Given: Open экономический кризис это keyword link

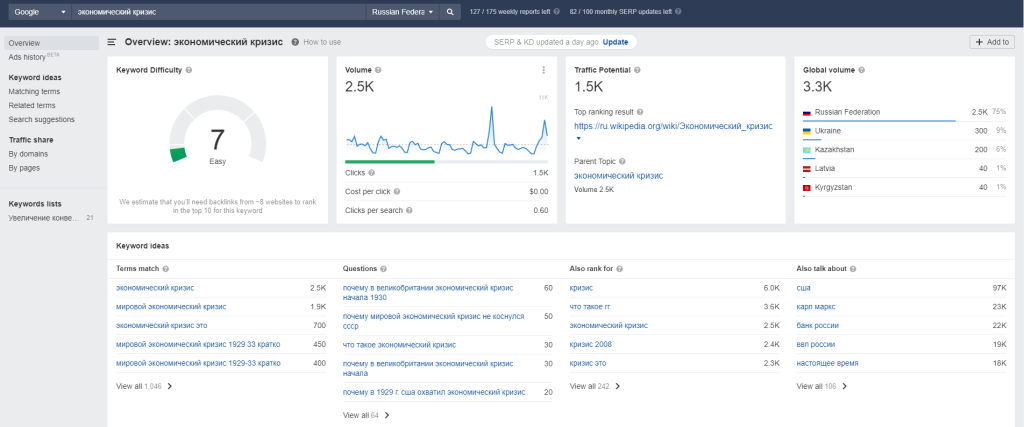Looking at the screenshot, I should click(161, 325).
